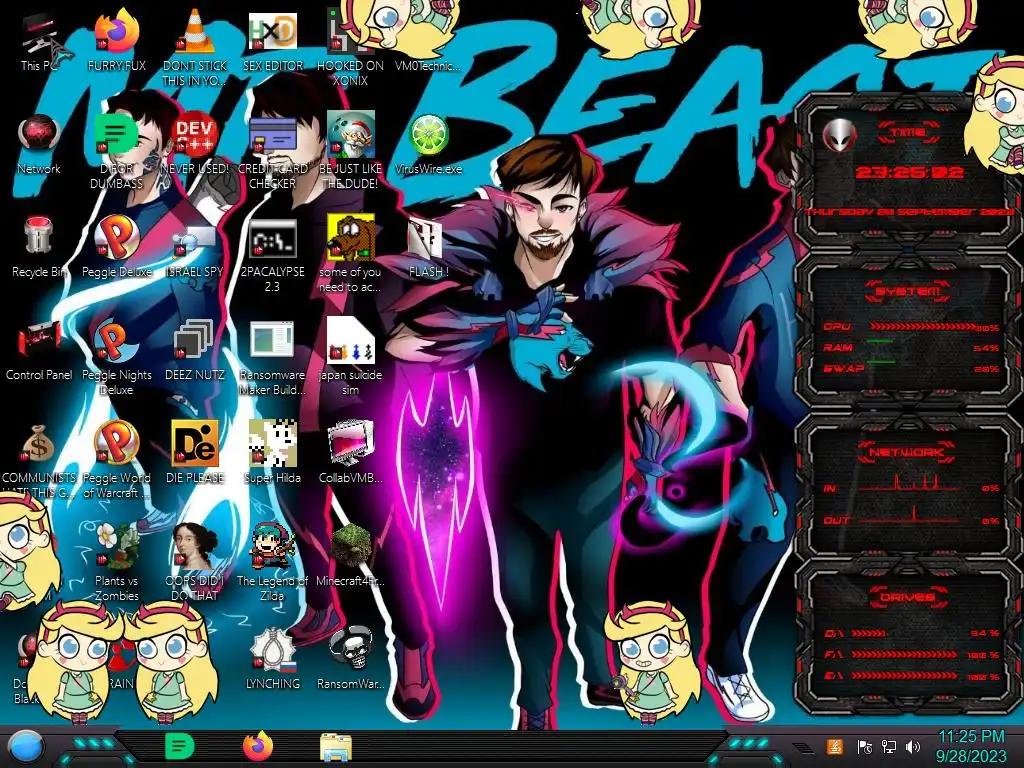Click the Start orb on the taskbar
1024x768 pixels.
(x=26, y=746)
